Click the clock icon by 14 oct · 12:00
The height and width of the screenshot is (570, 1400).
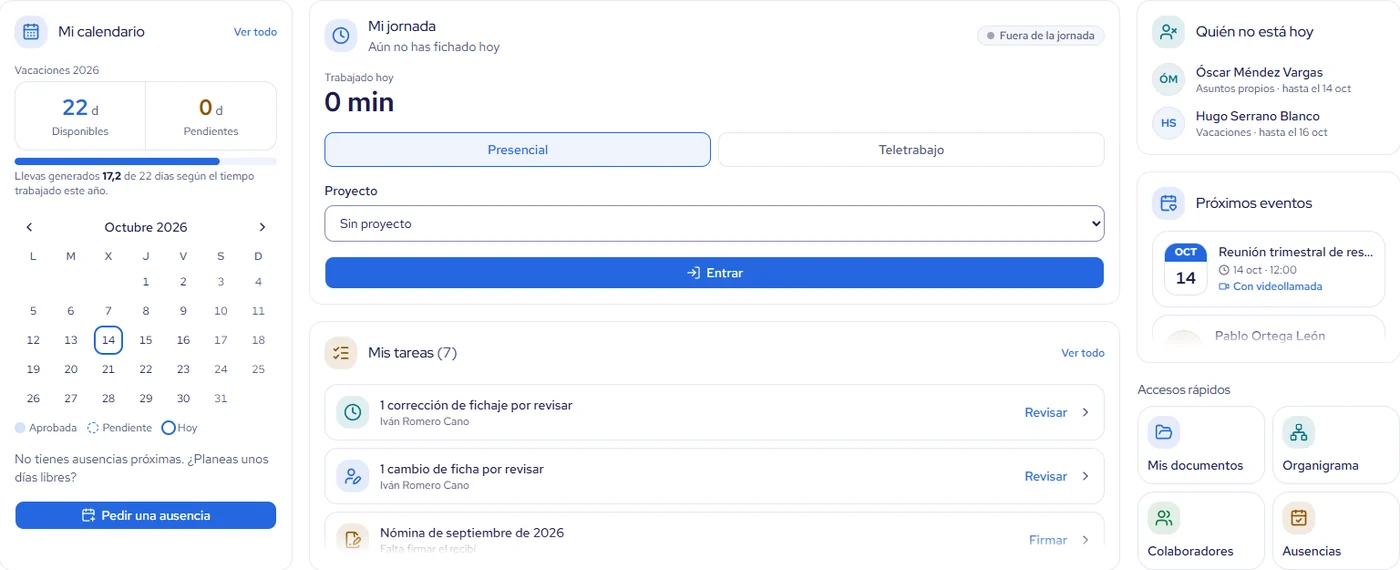coord(1224,270)
